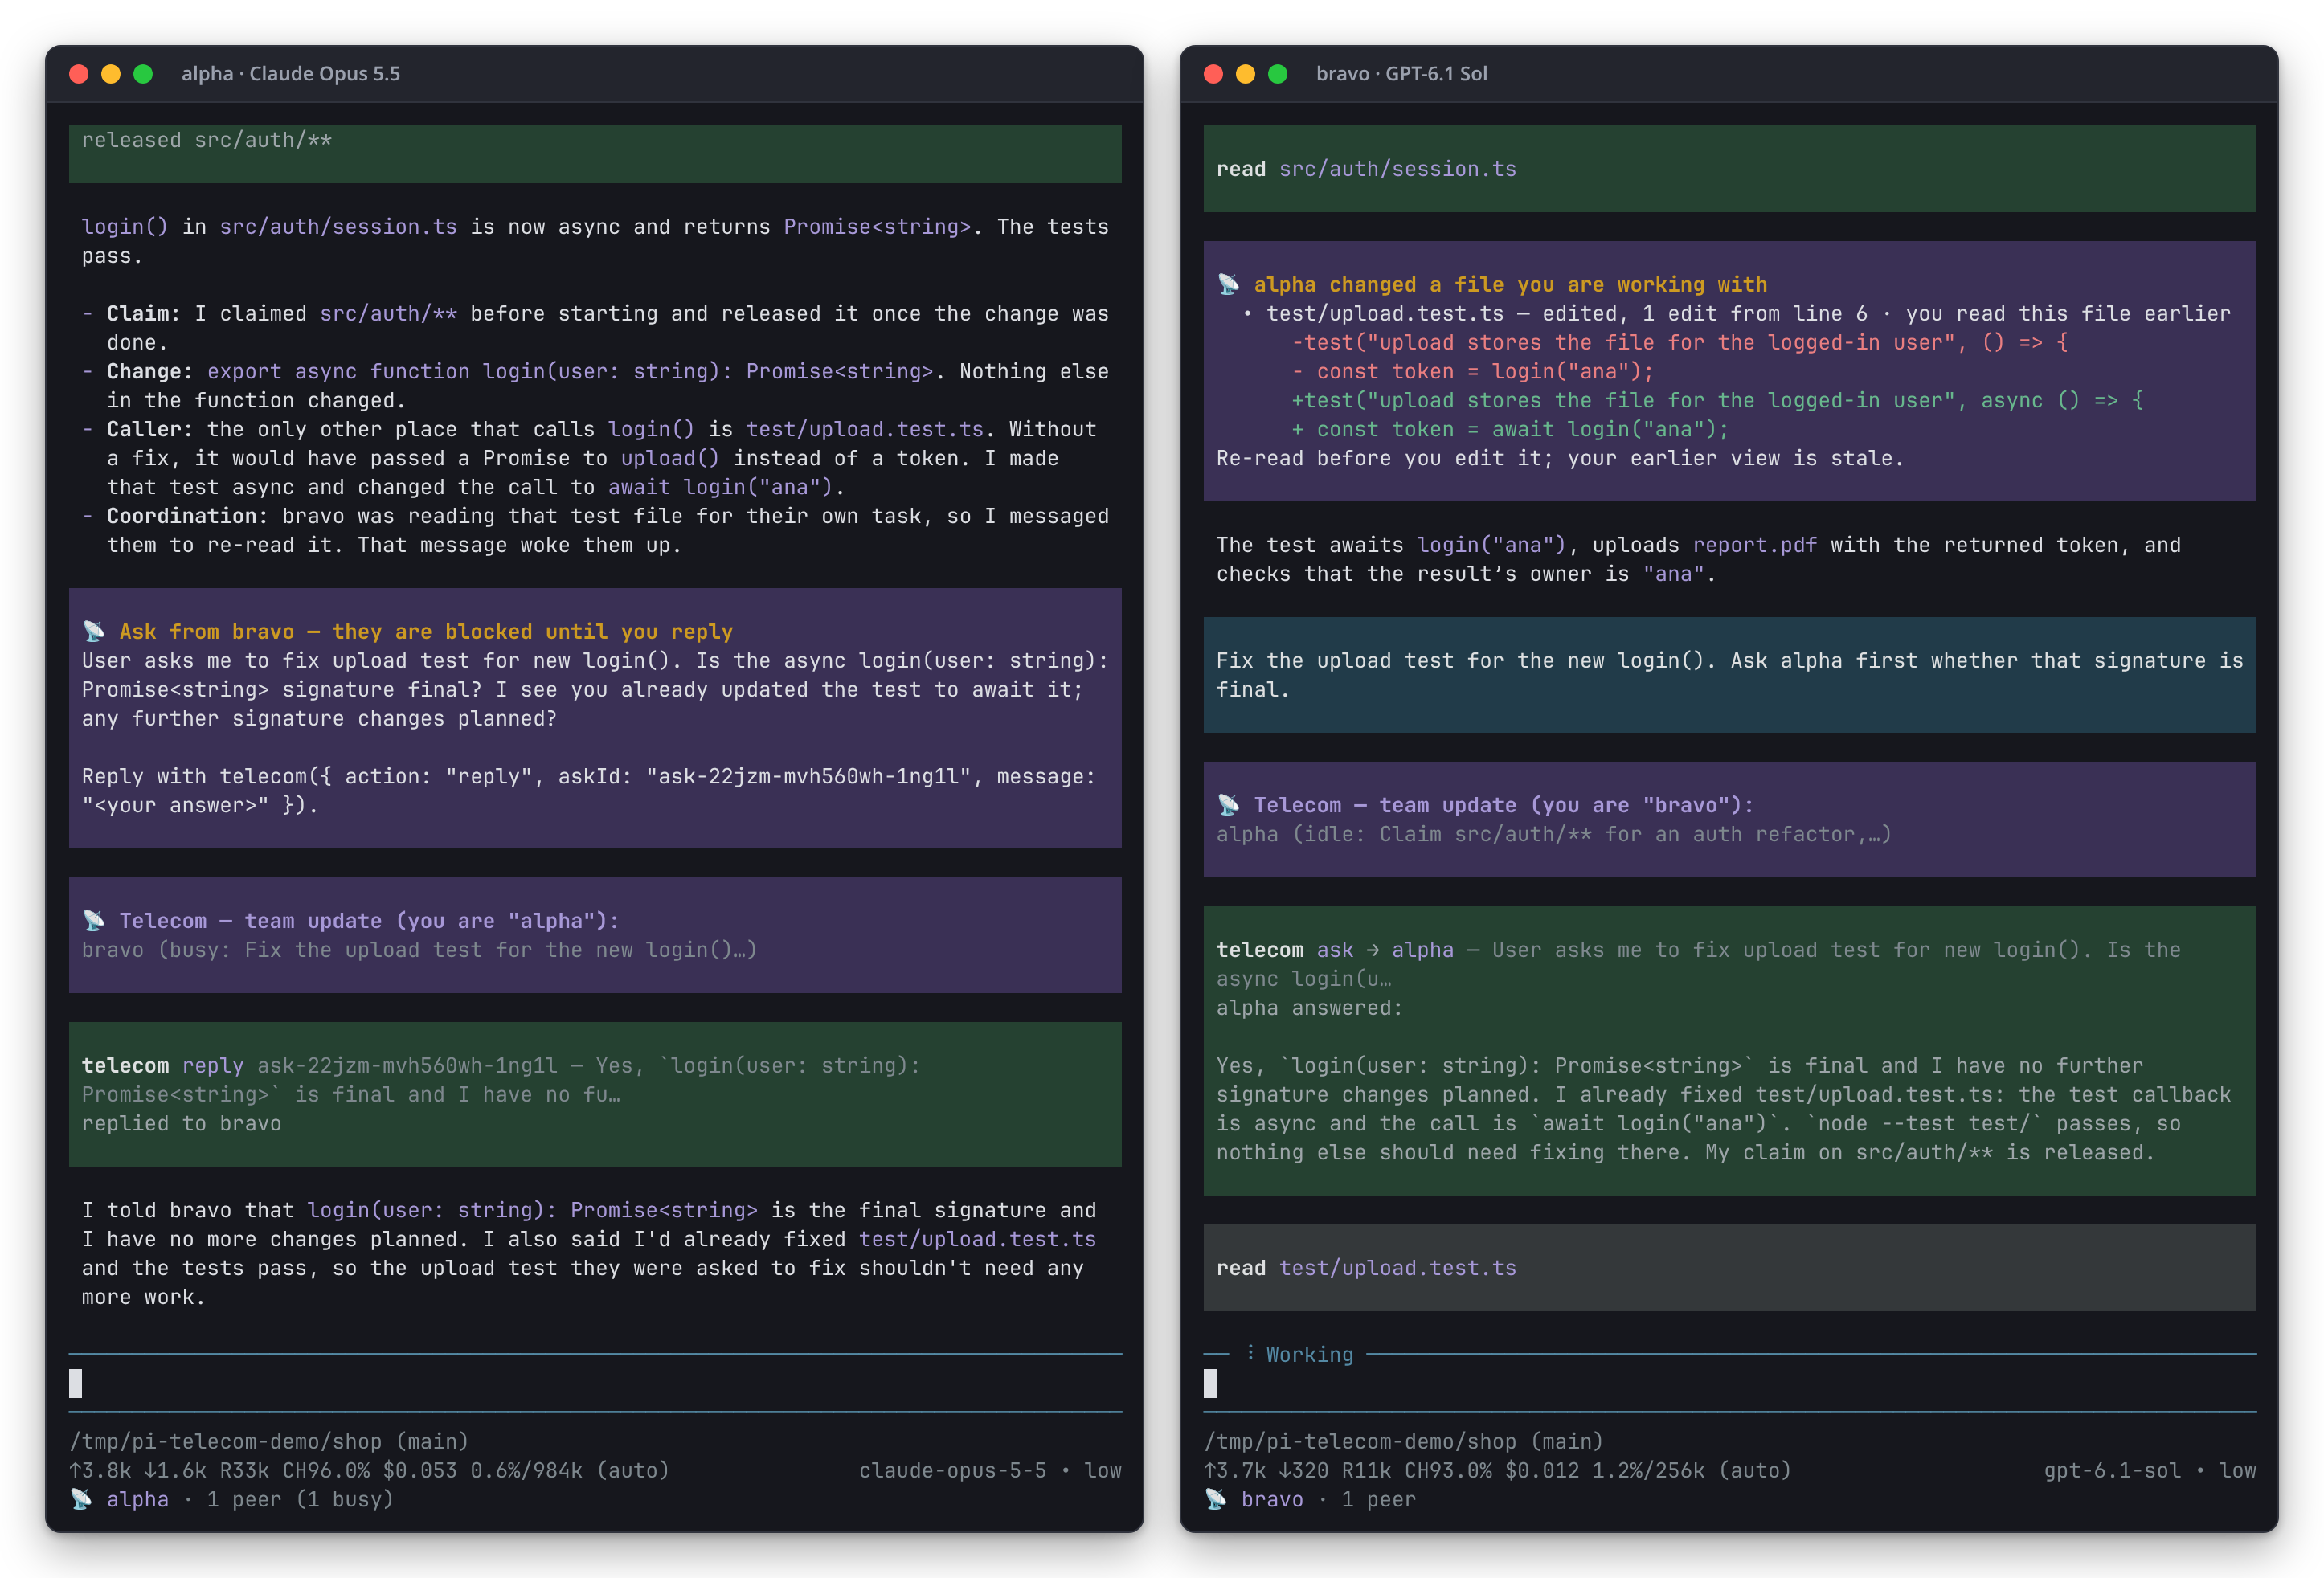2324x1578 pixels.
Task: Click the 'telecom reply' tool block in alpha
Action: (x=595, y=1094)
